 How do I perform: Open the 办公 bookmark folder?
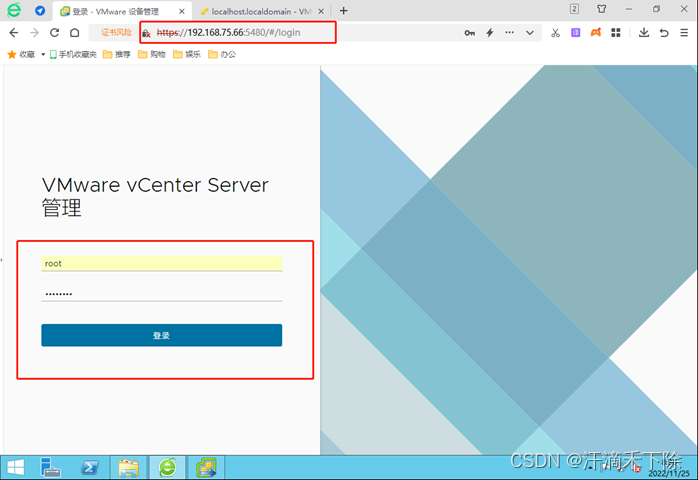point(222,54)
